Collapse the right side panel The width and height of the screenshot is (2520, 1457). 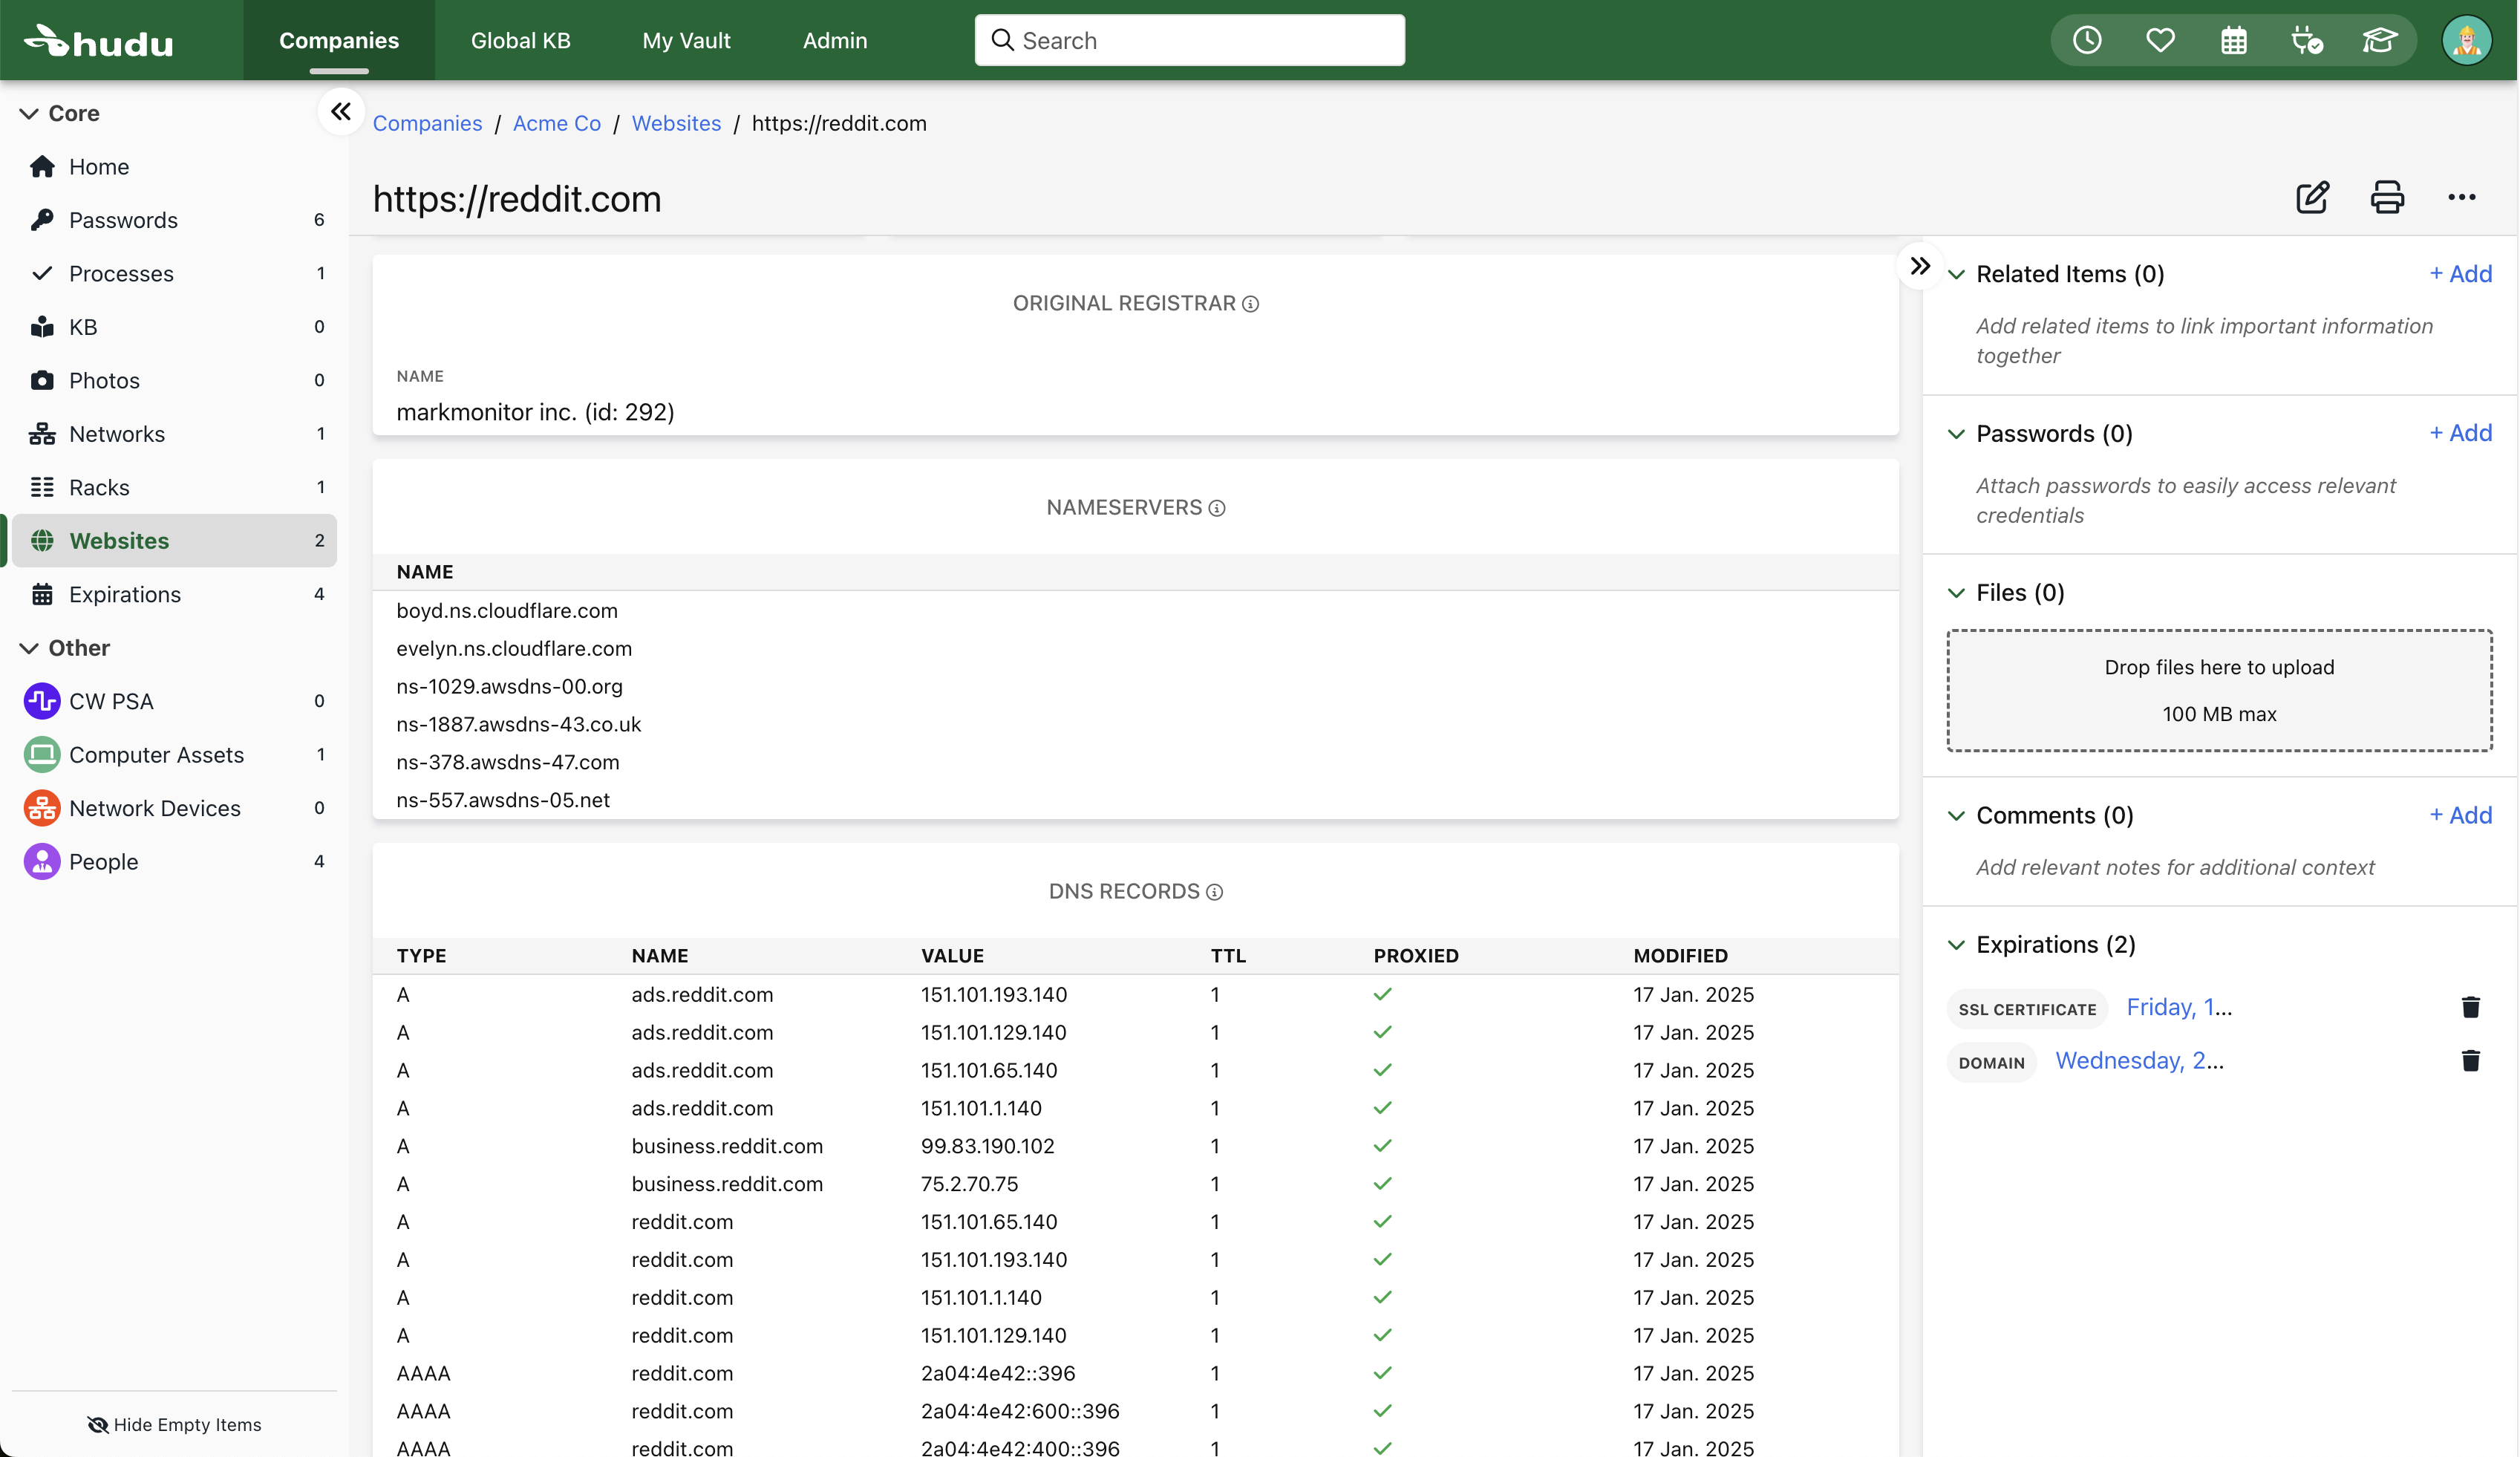(1919, 266)
